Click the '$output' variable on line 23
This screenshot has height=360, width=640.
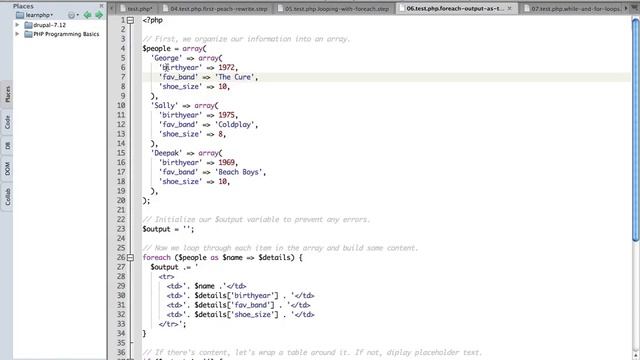pos(156,229)
